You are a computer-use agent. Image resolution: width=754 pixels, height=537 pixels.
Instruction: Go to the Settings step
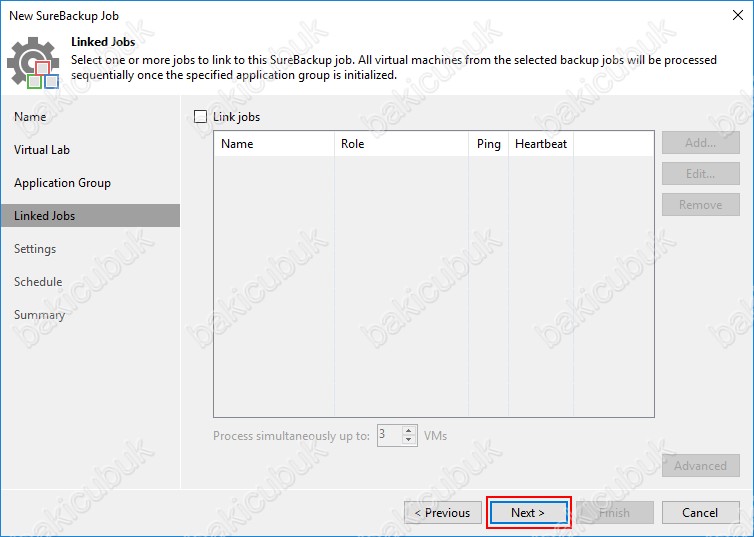pyautogui.click(x=35, y=249)
